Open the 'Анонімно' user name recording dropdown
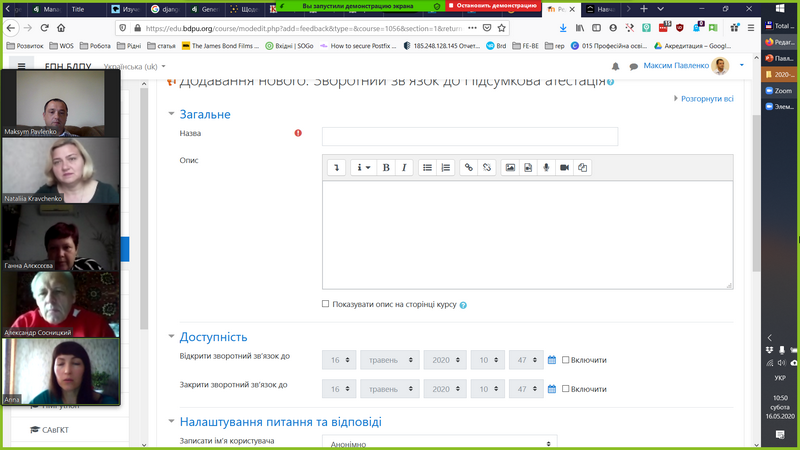Image resolution: width=800 pixels, height=450 pixels. click(x=439, y=443)
